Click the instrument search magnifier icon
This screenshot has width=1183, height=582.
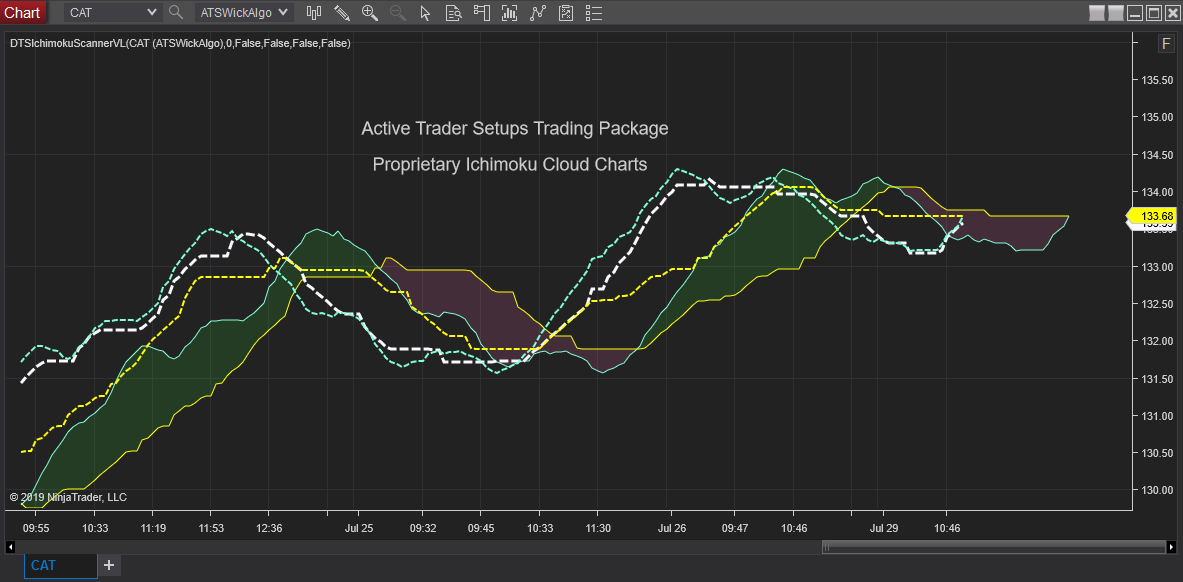[x=176, y=12]
